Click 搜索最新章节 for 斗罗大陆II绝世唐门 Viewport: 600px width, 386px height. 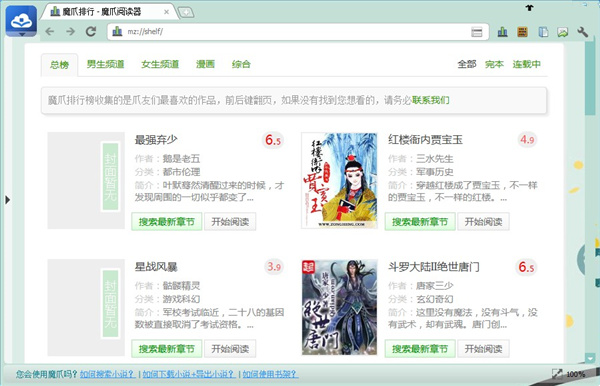point(420,349)
